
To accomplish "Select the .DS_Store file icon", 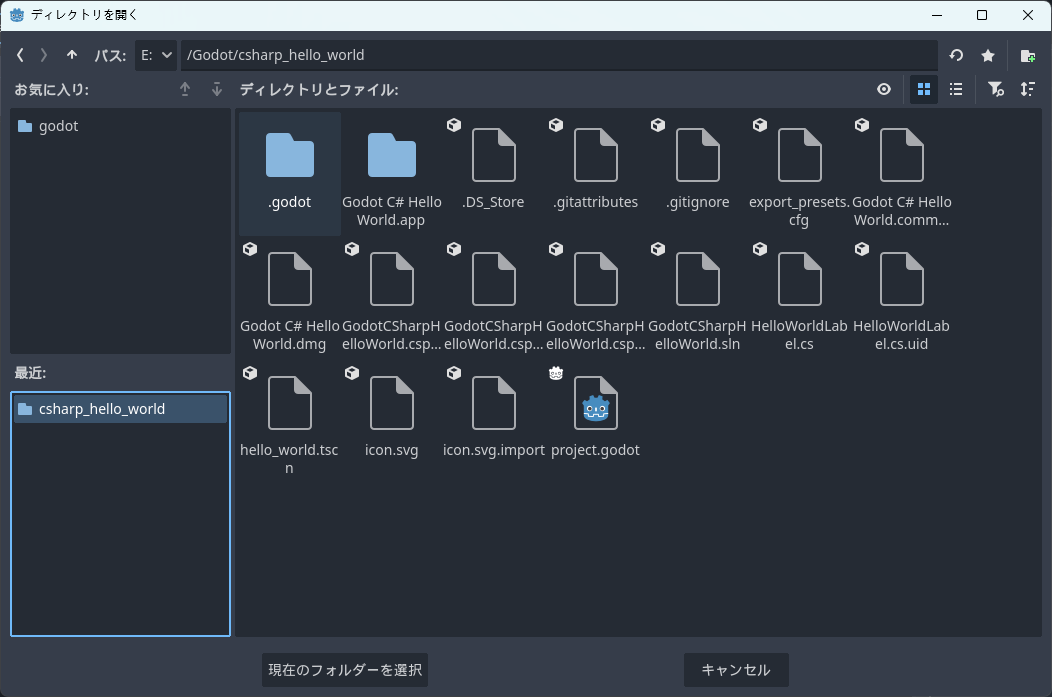I will pyautogui.click(x=494, y=156).
